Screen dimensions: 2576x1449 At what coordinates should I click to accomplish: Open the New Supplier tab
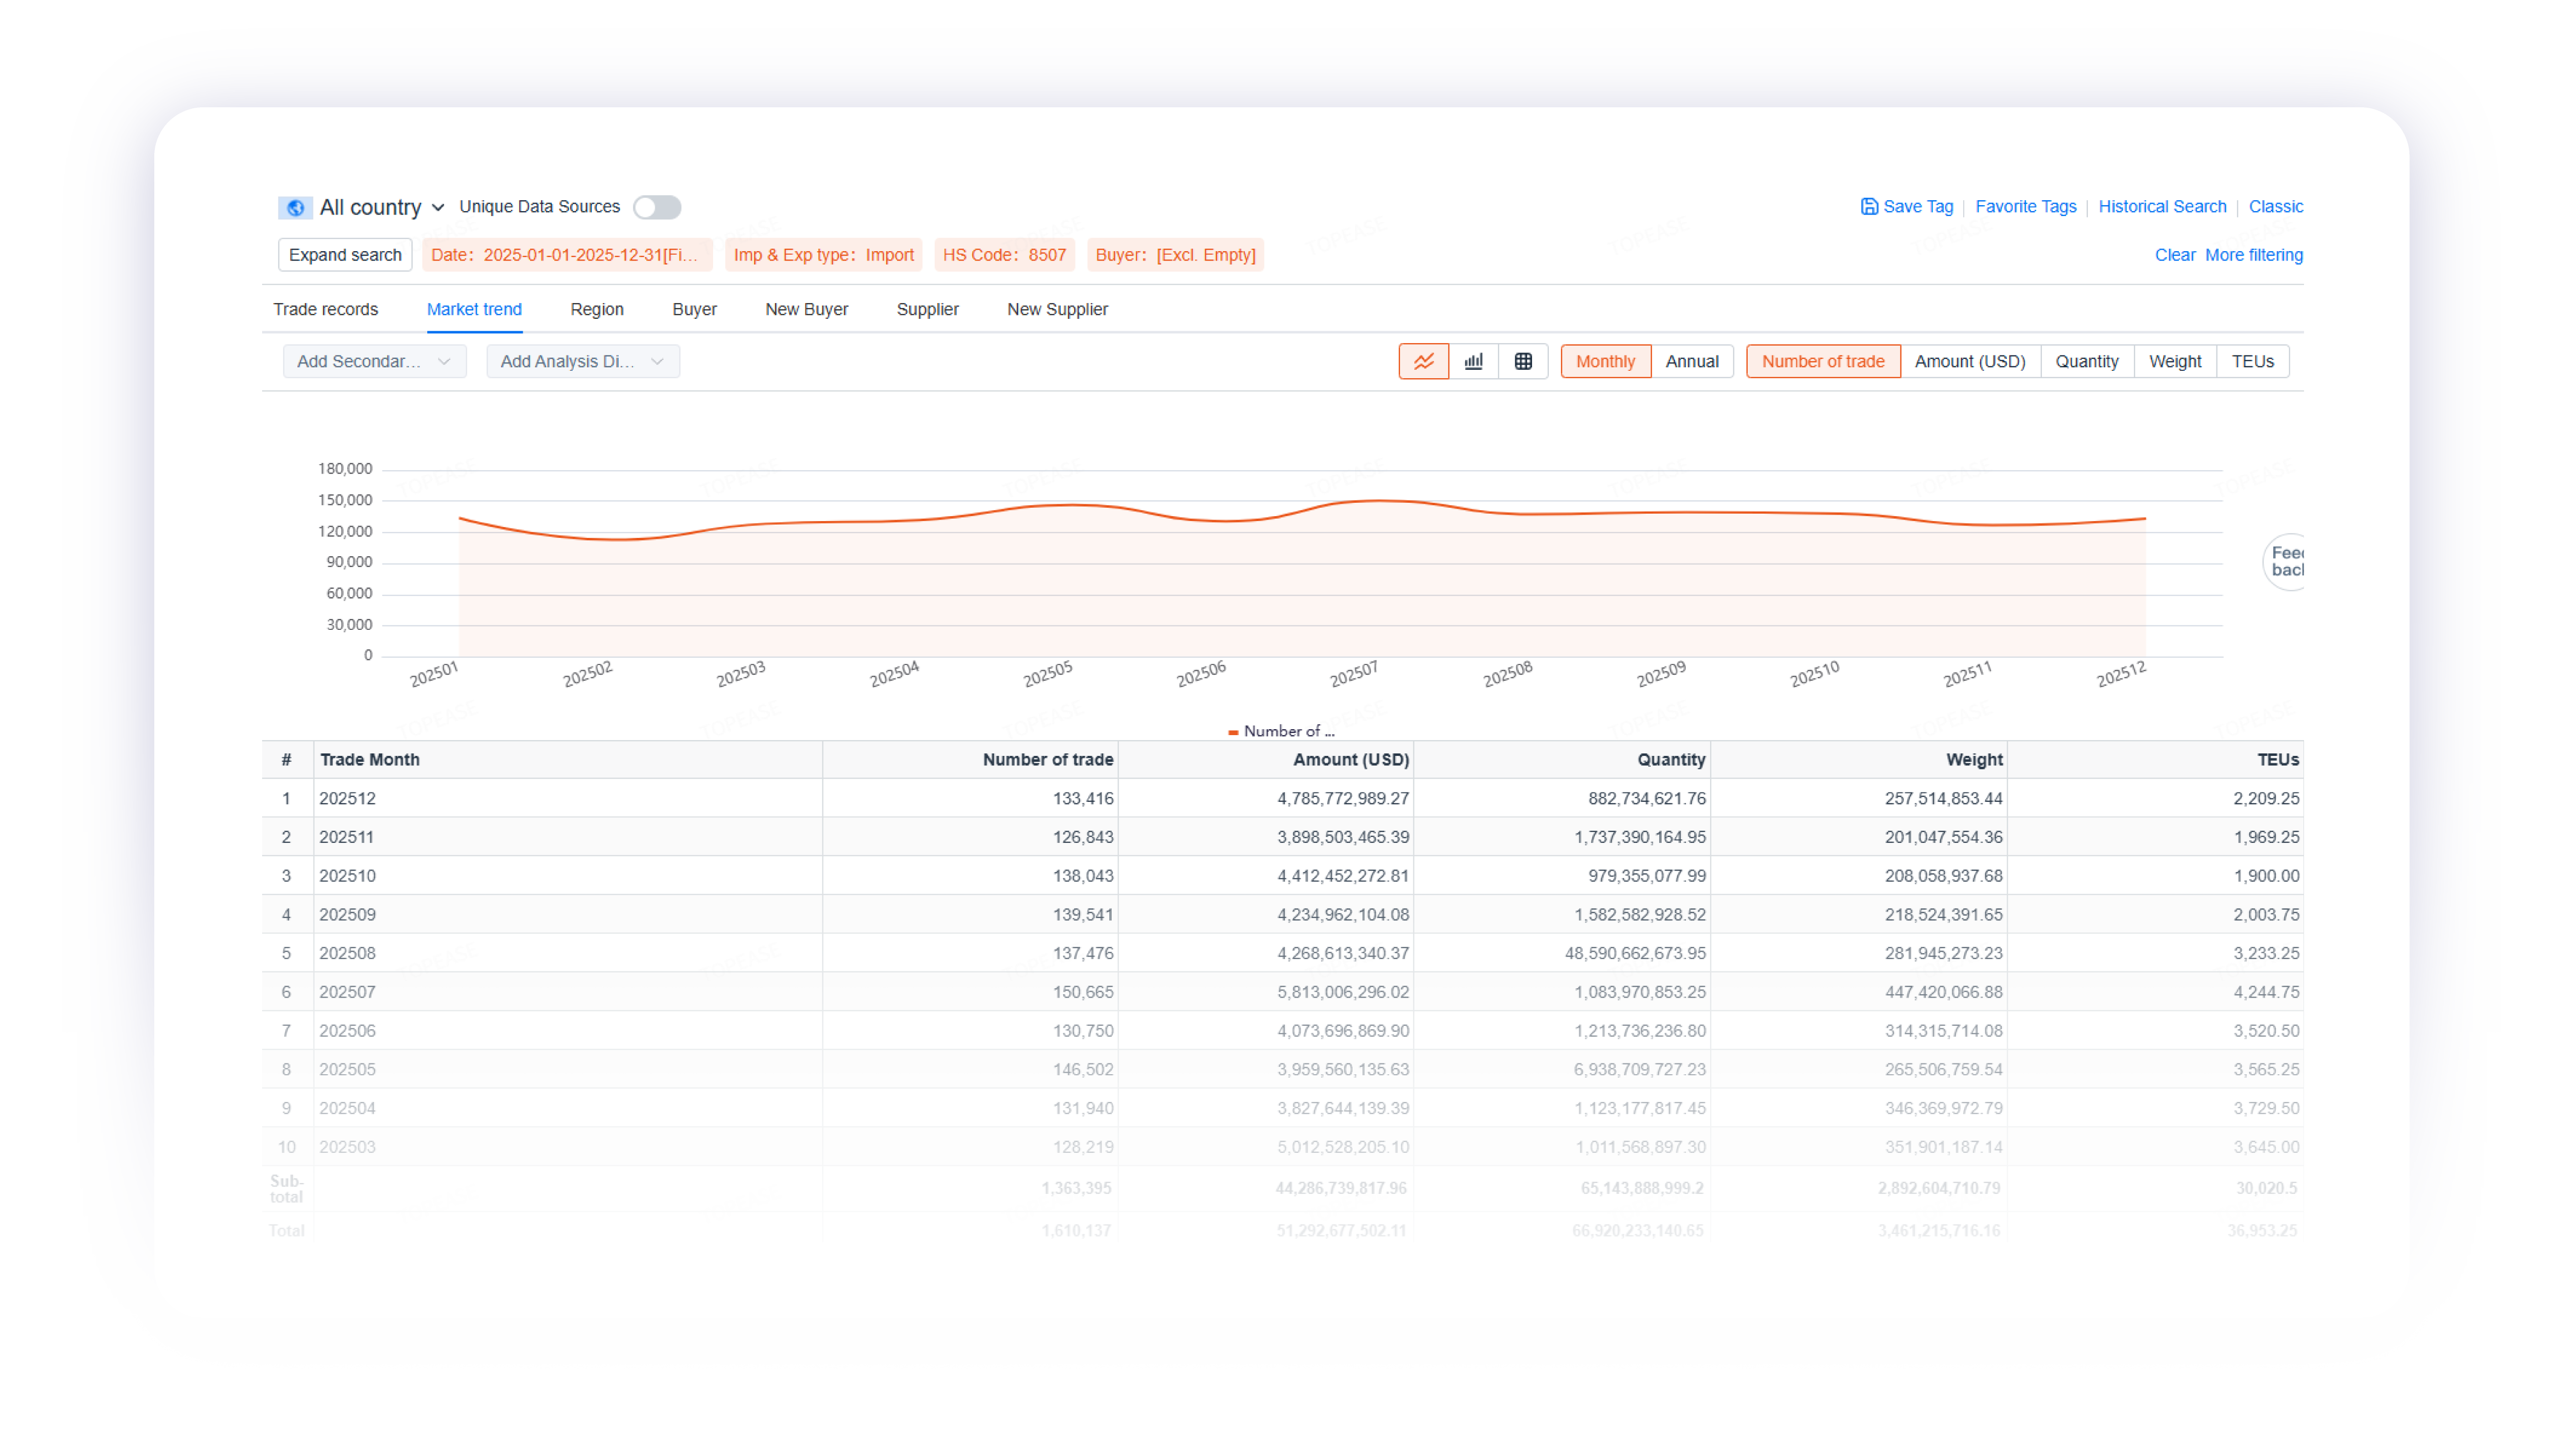click(1057, 309)
